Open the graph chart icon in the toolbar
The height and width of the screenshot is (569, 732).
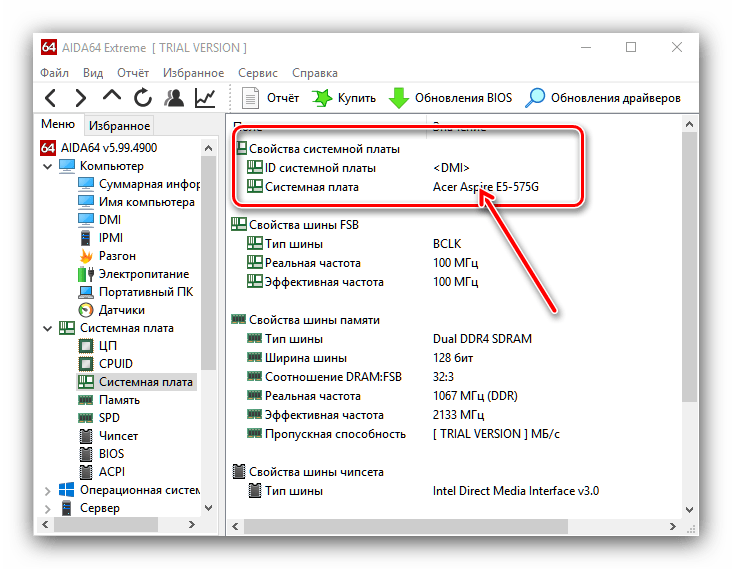tap(205, 98)
